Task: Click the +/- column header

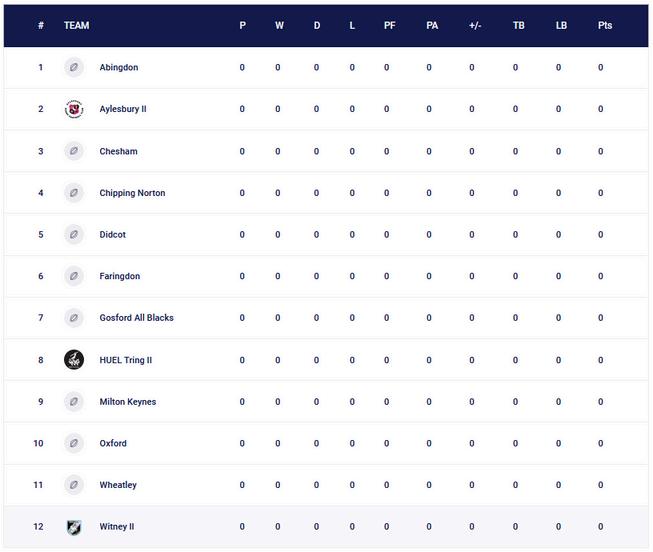Action: (x=475, y=26)
